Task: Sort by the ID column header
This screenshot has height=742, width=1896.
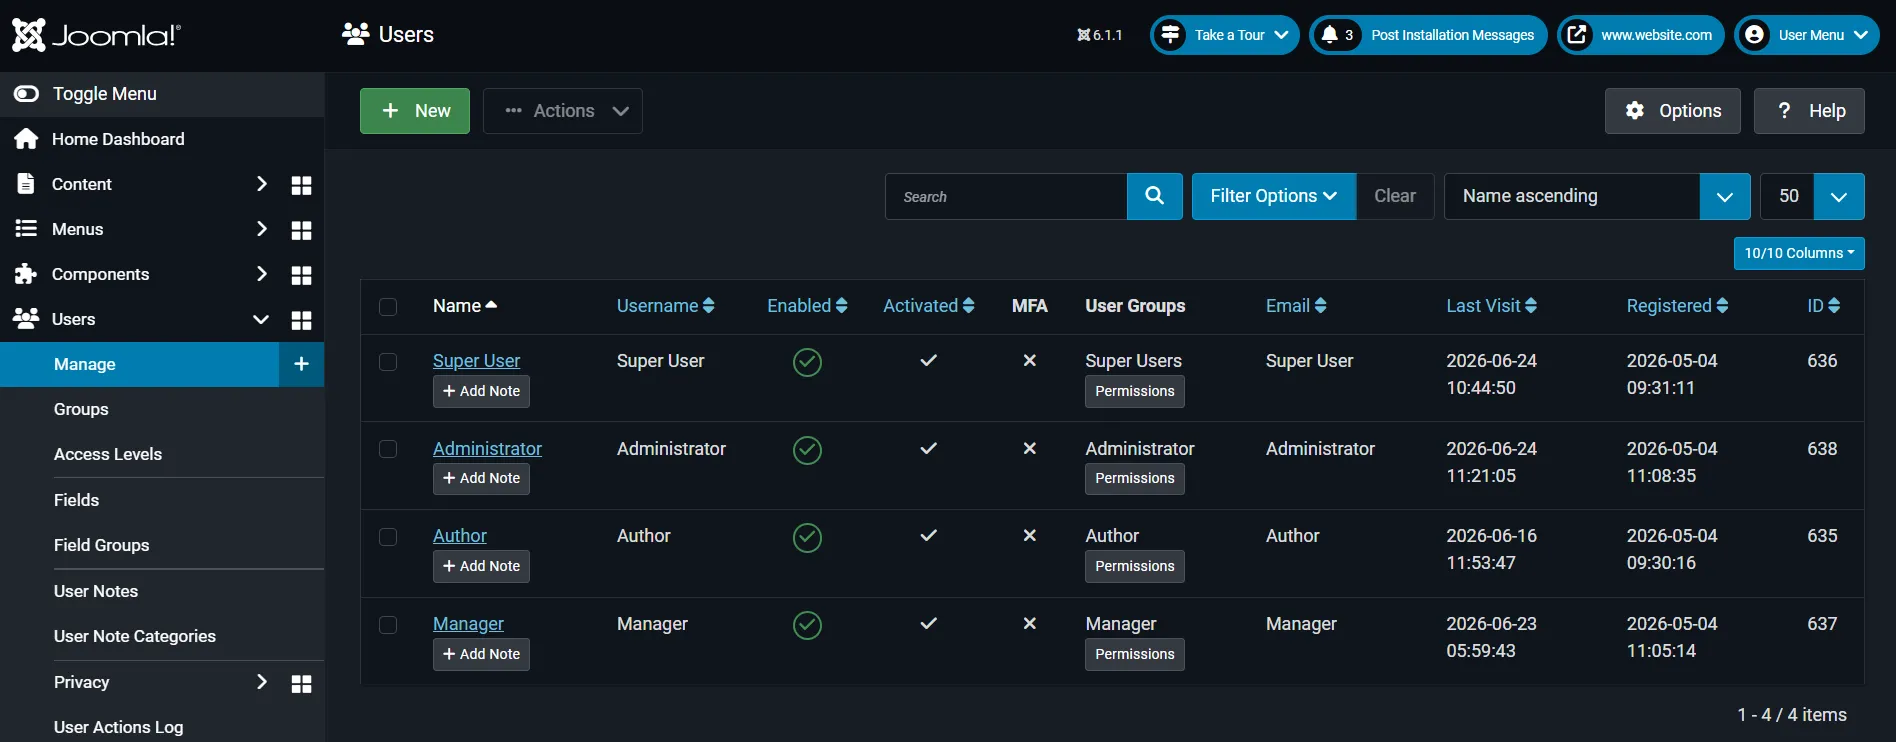Action: click(1823, 306)
